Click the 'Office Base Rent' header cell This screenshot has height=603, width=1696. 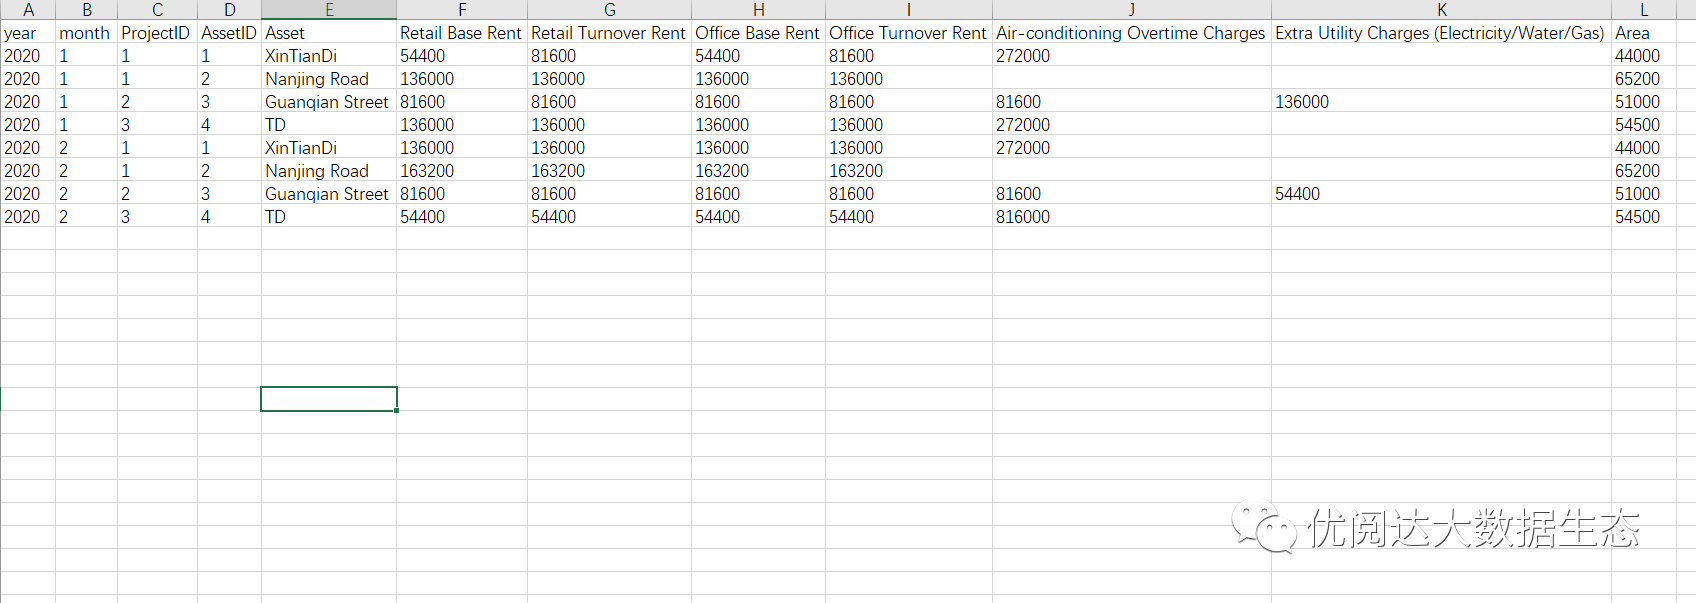[758, 33]
